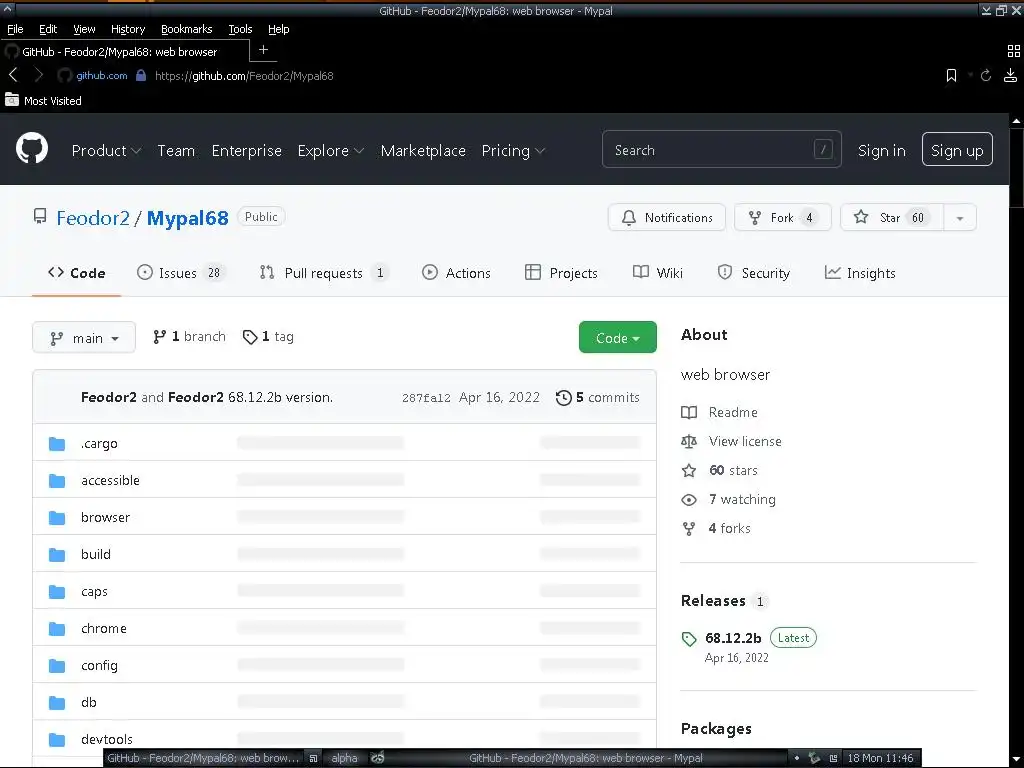The width and height of the screenshot is (1024, 768).
Task: Fork the repository with Fork button
Action: pyautogui.click(x=783, y=218)
